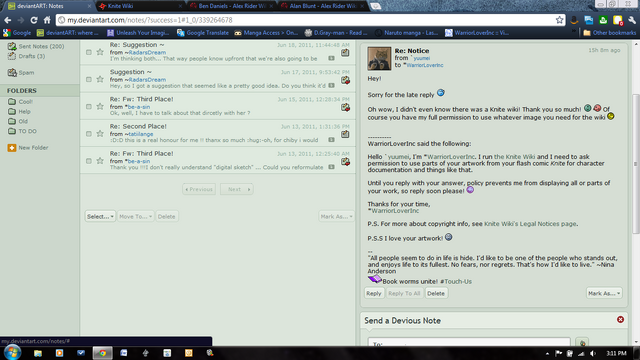Open Sent Notes (200) folder
This screenshot has height=360, width=640.
click(41, 46)
